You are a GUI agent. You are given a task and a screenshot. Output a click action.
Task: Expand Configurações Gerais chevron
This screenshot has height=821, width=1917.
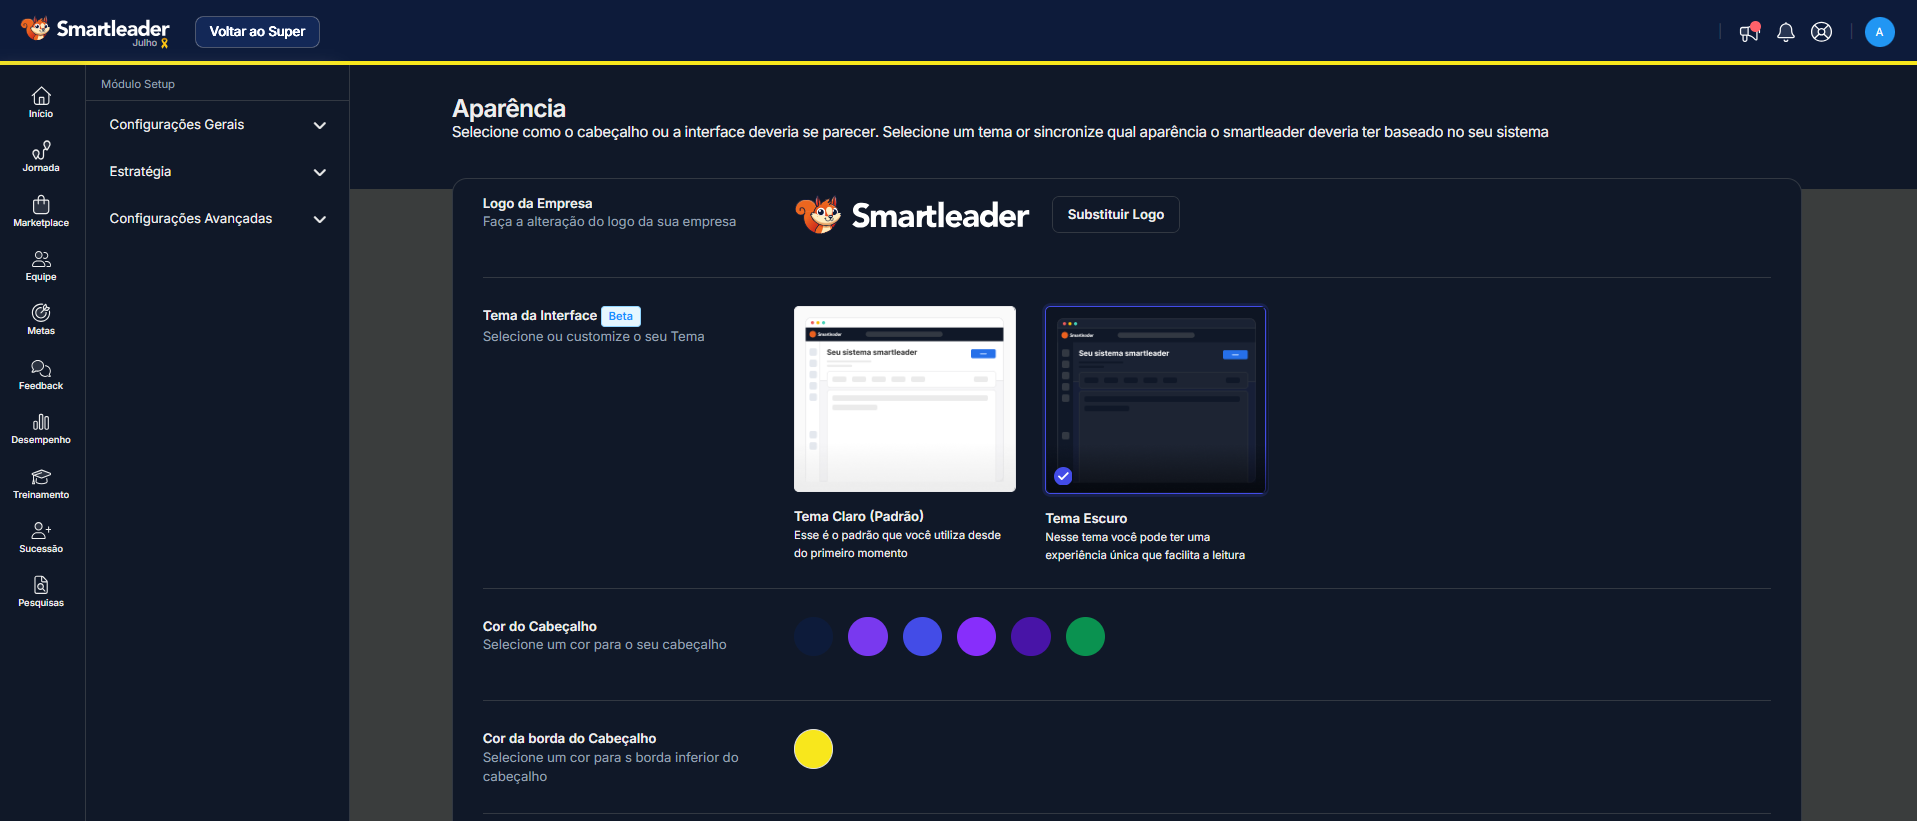click(x=320, y=125)
